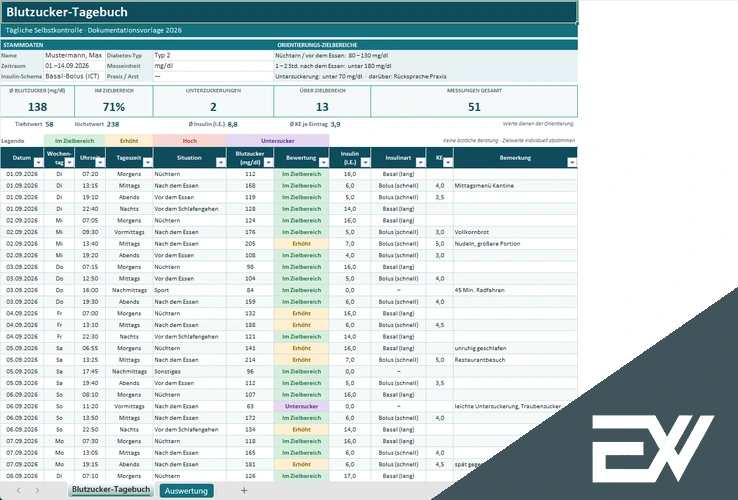Image resolution: width=738 pixels, height=500 pixels.
Task: Select the Blutzucker-Tagebuch sheet tab
Action: (111, 490)
